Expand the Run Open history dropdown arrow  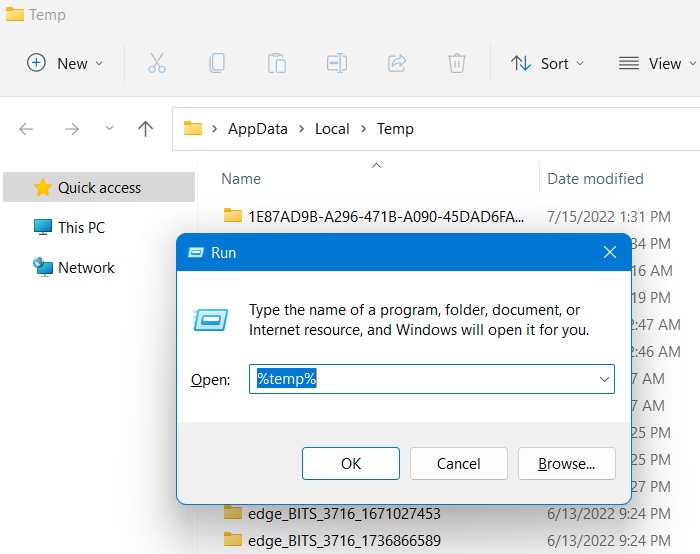604,379
